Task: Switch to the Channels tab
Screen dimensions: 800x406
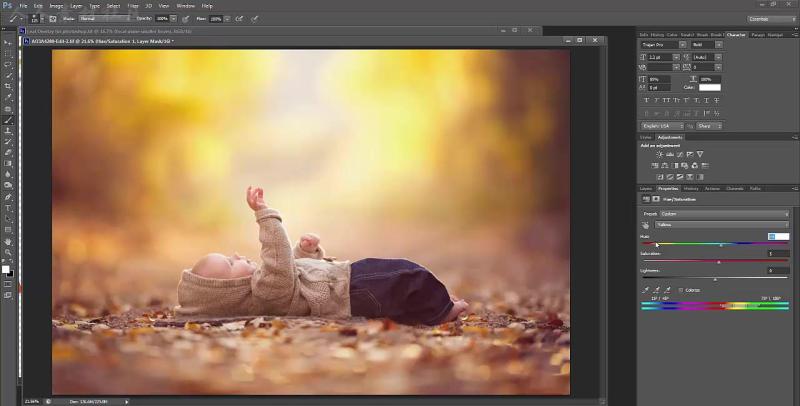Action: (735, 189)
